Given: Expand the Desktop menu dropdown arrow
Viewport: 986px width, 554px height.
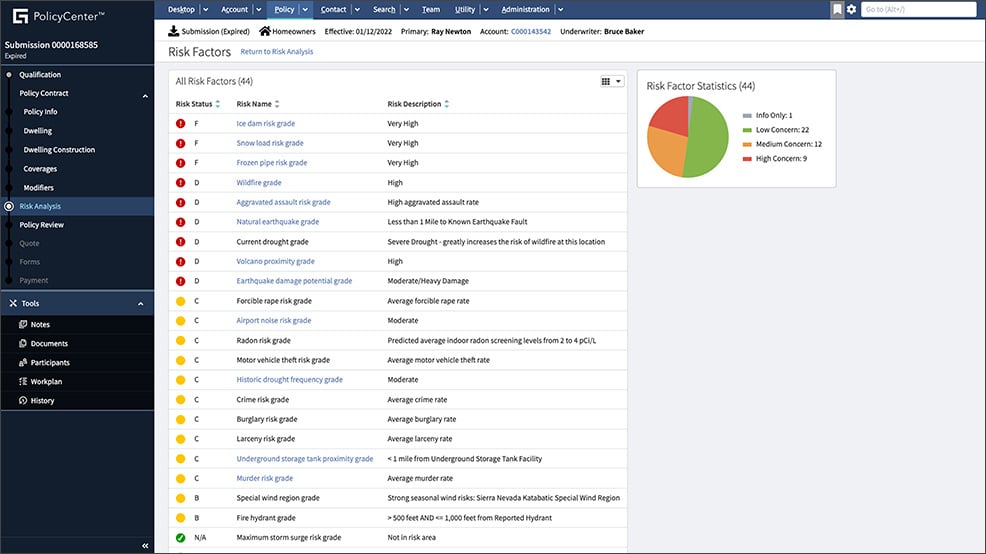Looking at the screenshot, I should (x=205, y=10).
